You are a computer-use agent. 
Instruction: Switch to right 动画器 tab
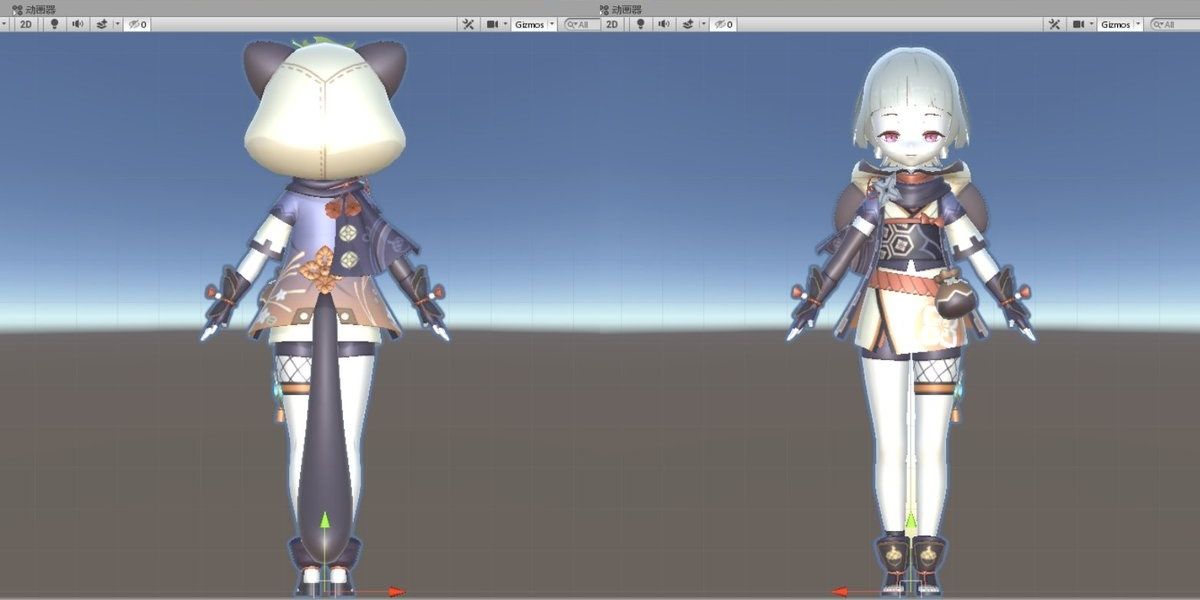[621, 8]
